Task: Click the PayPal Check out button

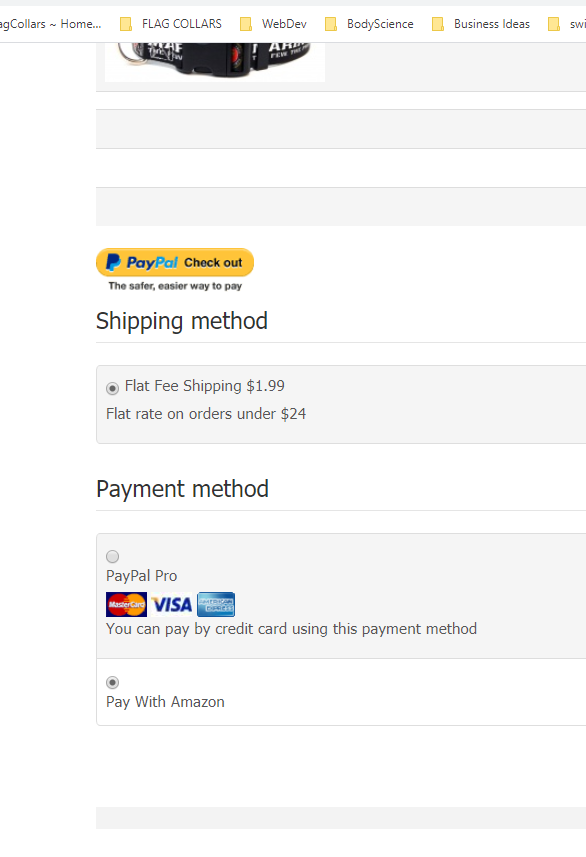Action: point(175,262)
